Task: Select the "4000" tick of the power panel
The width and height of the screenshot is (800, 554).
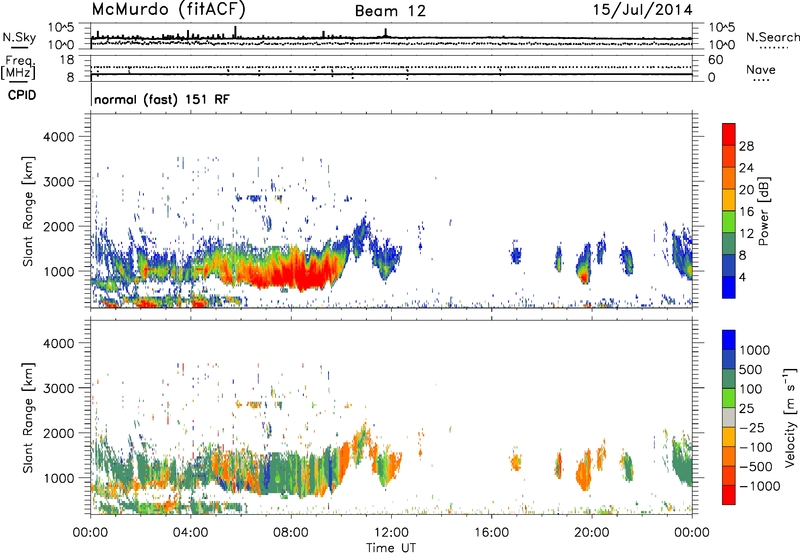Action: pos(58,137)
